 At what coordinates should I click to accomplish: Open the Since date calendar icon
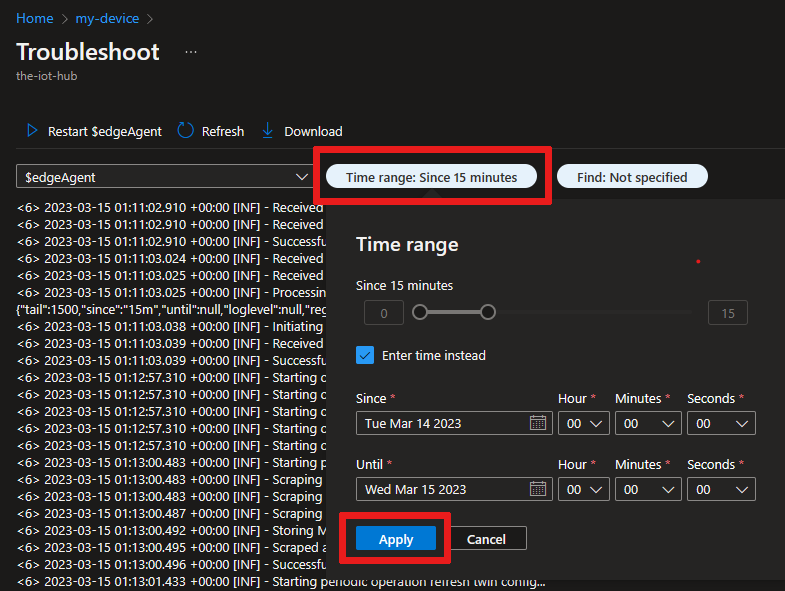click(538, 423)
